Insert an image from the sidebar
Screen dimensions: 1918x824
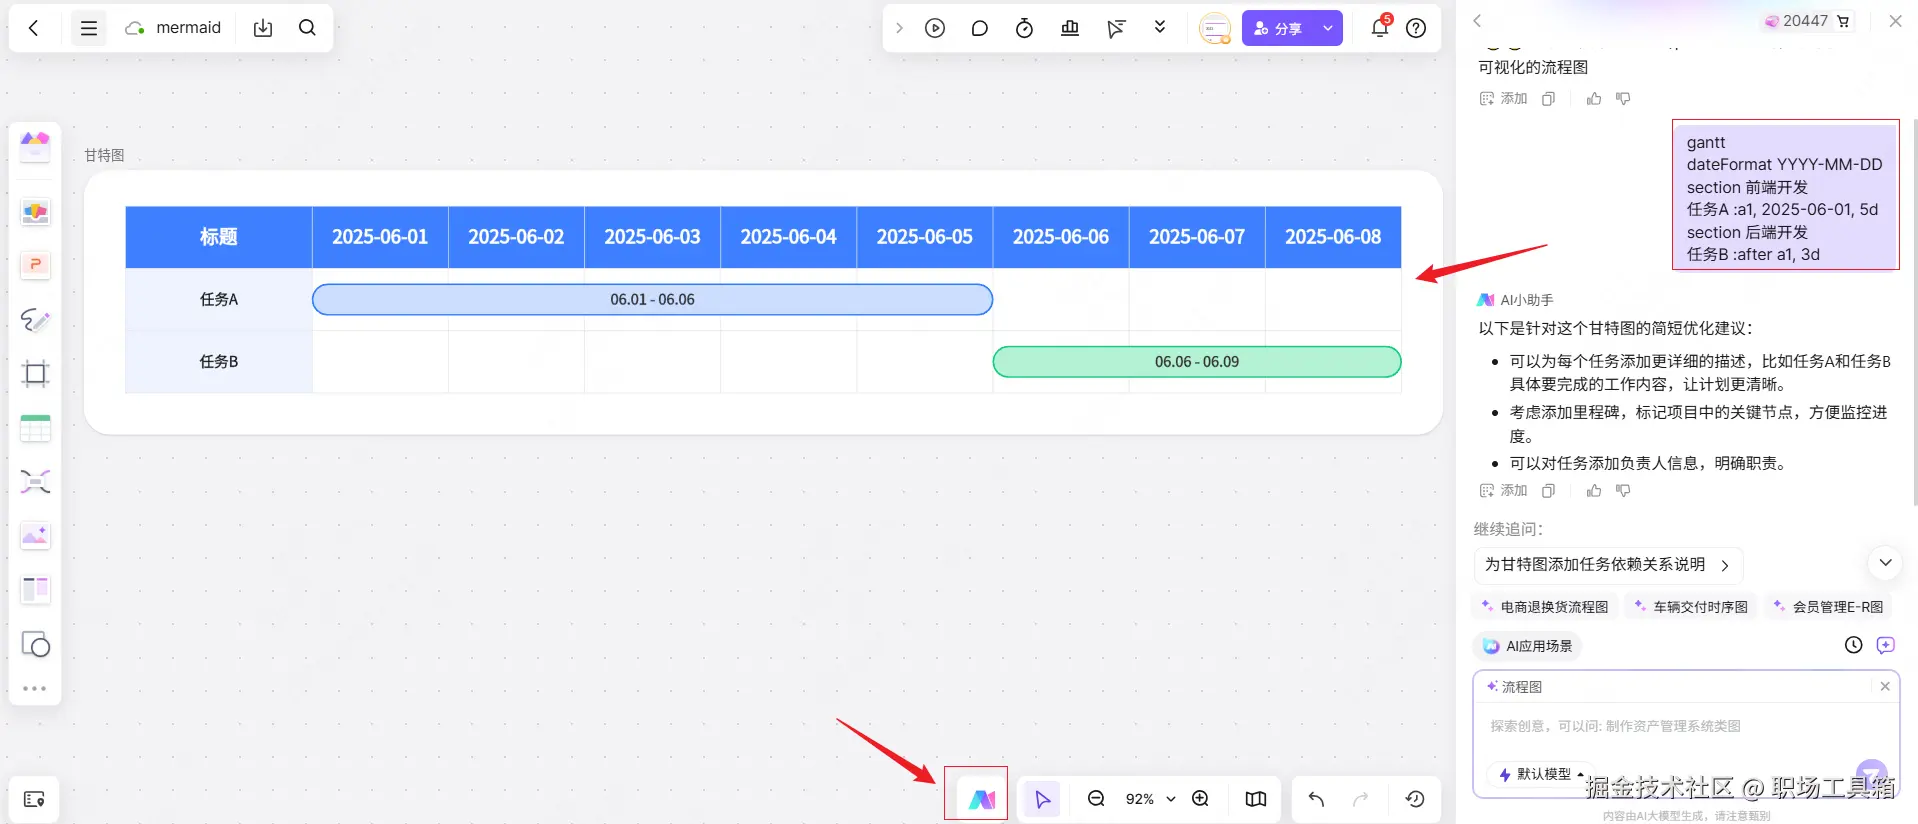coord(35,536)
